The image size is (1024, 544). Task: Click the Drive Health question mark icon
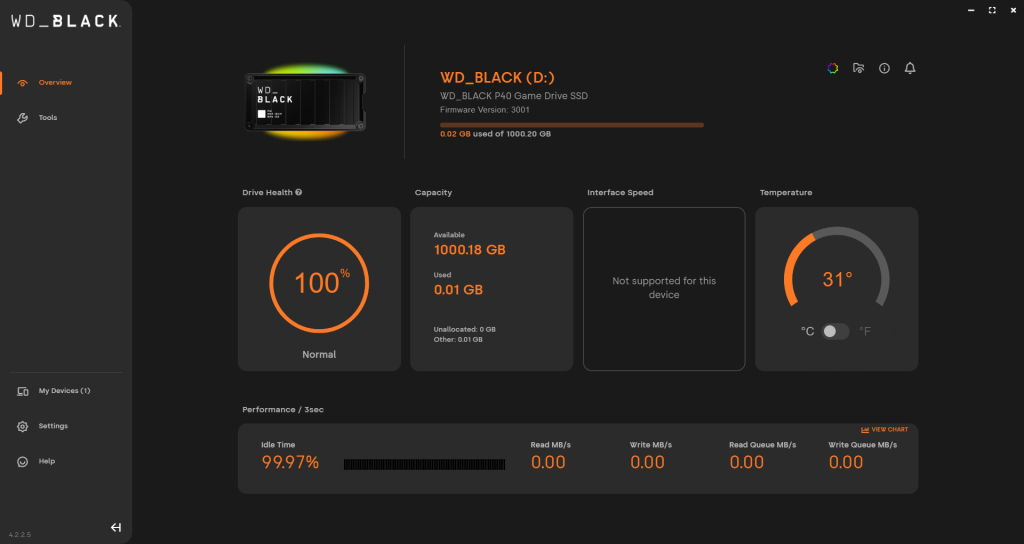[x=298, y=192]
